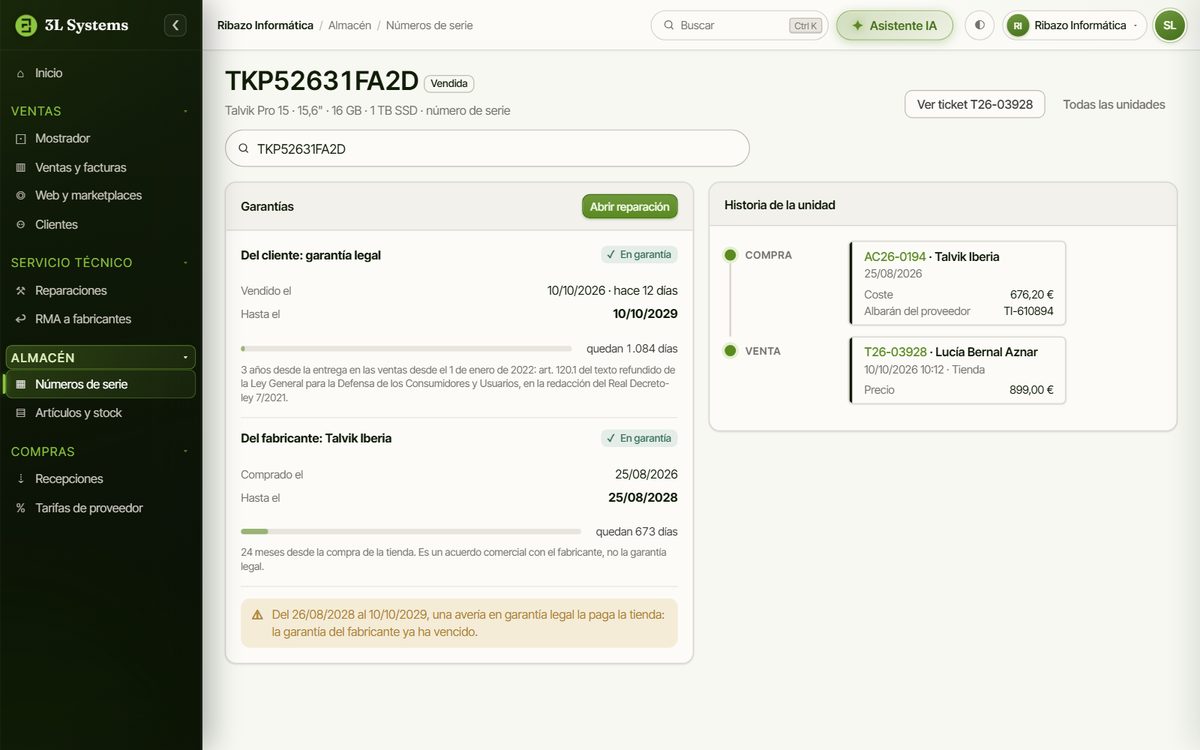Click the serial number search field TKP52631FA2D

tap(487, 148)
